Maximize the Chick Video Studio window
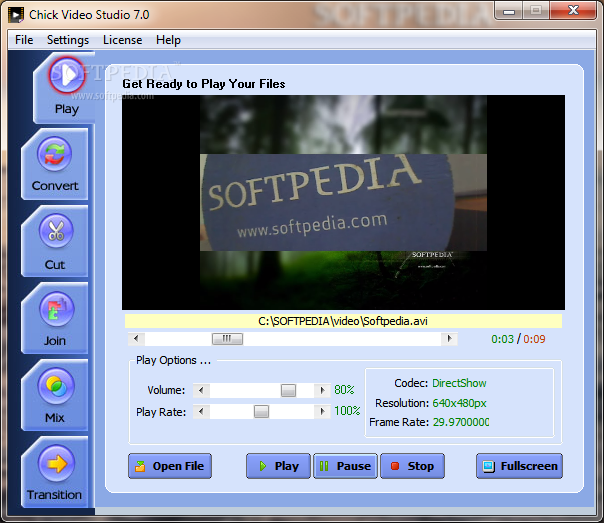The height and width of the screenshot is (523, 604). (535, 11)
